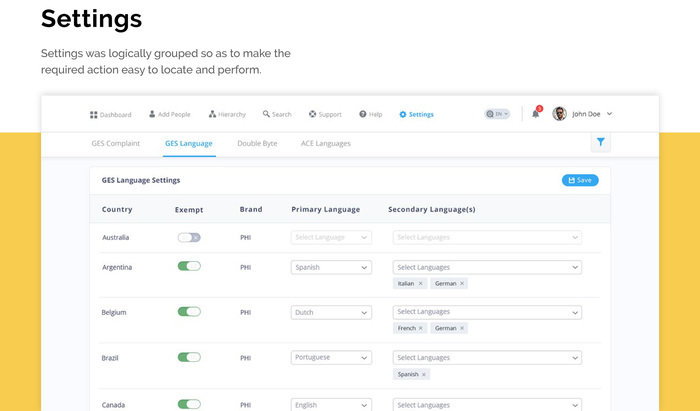
Task: Open Brazil's secondary languages dropdown
Action: (x=487, y=357)
